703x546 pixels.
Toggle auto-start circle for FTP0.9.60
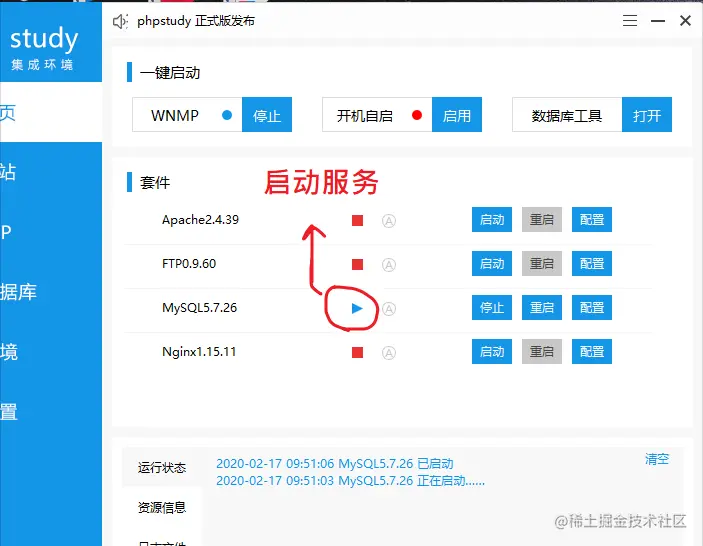(x=389, y=265)
